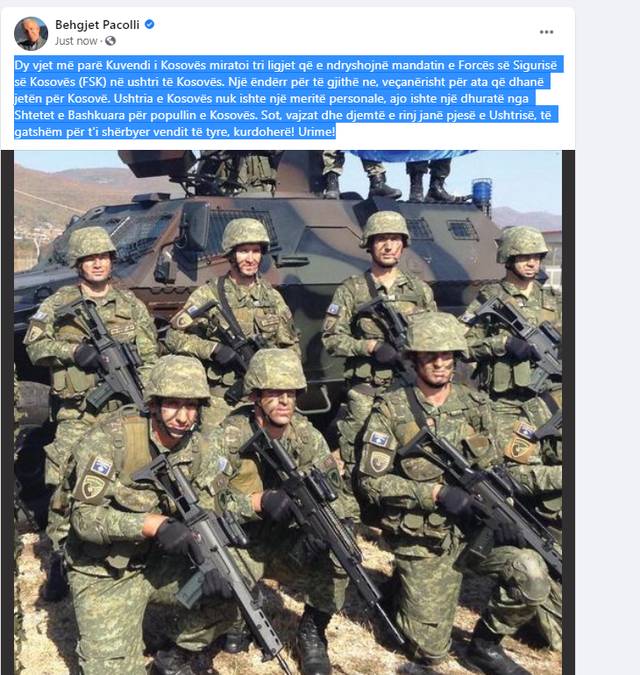Click the helmet of the front-left kneeling soldier
The image size is (640, 675).
click(x=178, y=379)
